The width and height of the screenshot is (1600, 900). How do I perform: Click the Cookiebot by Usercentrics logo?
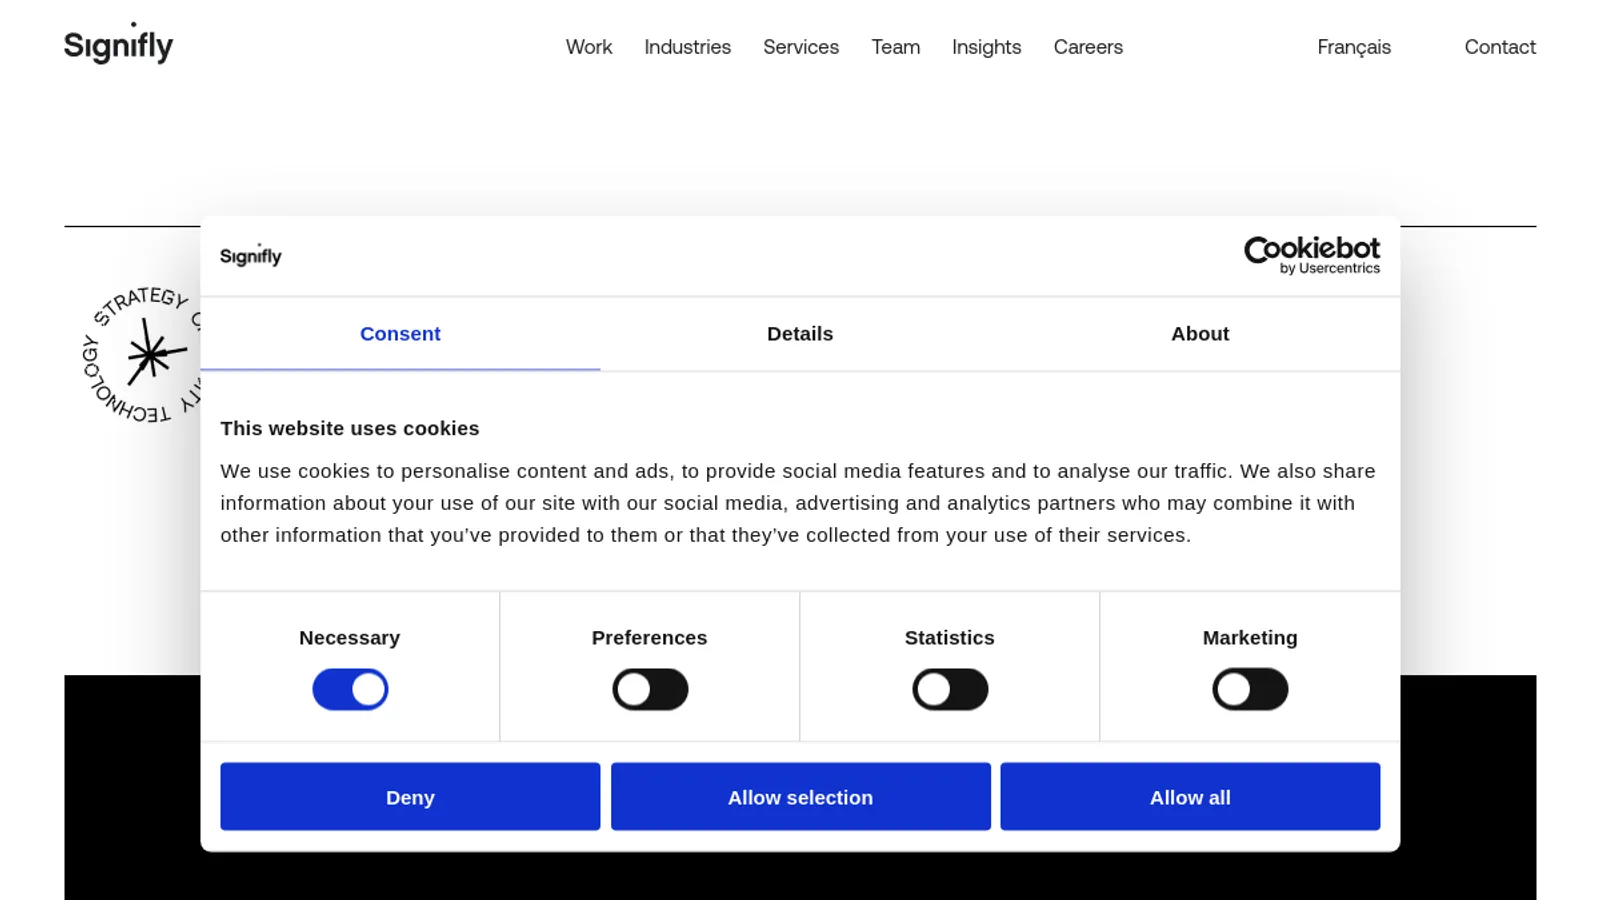[1311, 255]
